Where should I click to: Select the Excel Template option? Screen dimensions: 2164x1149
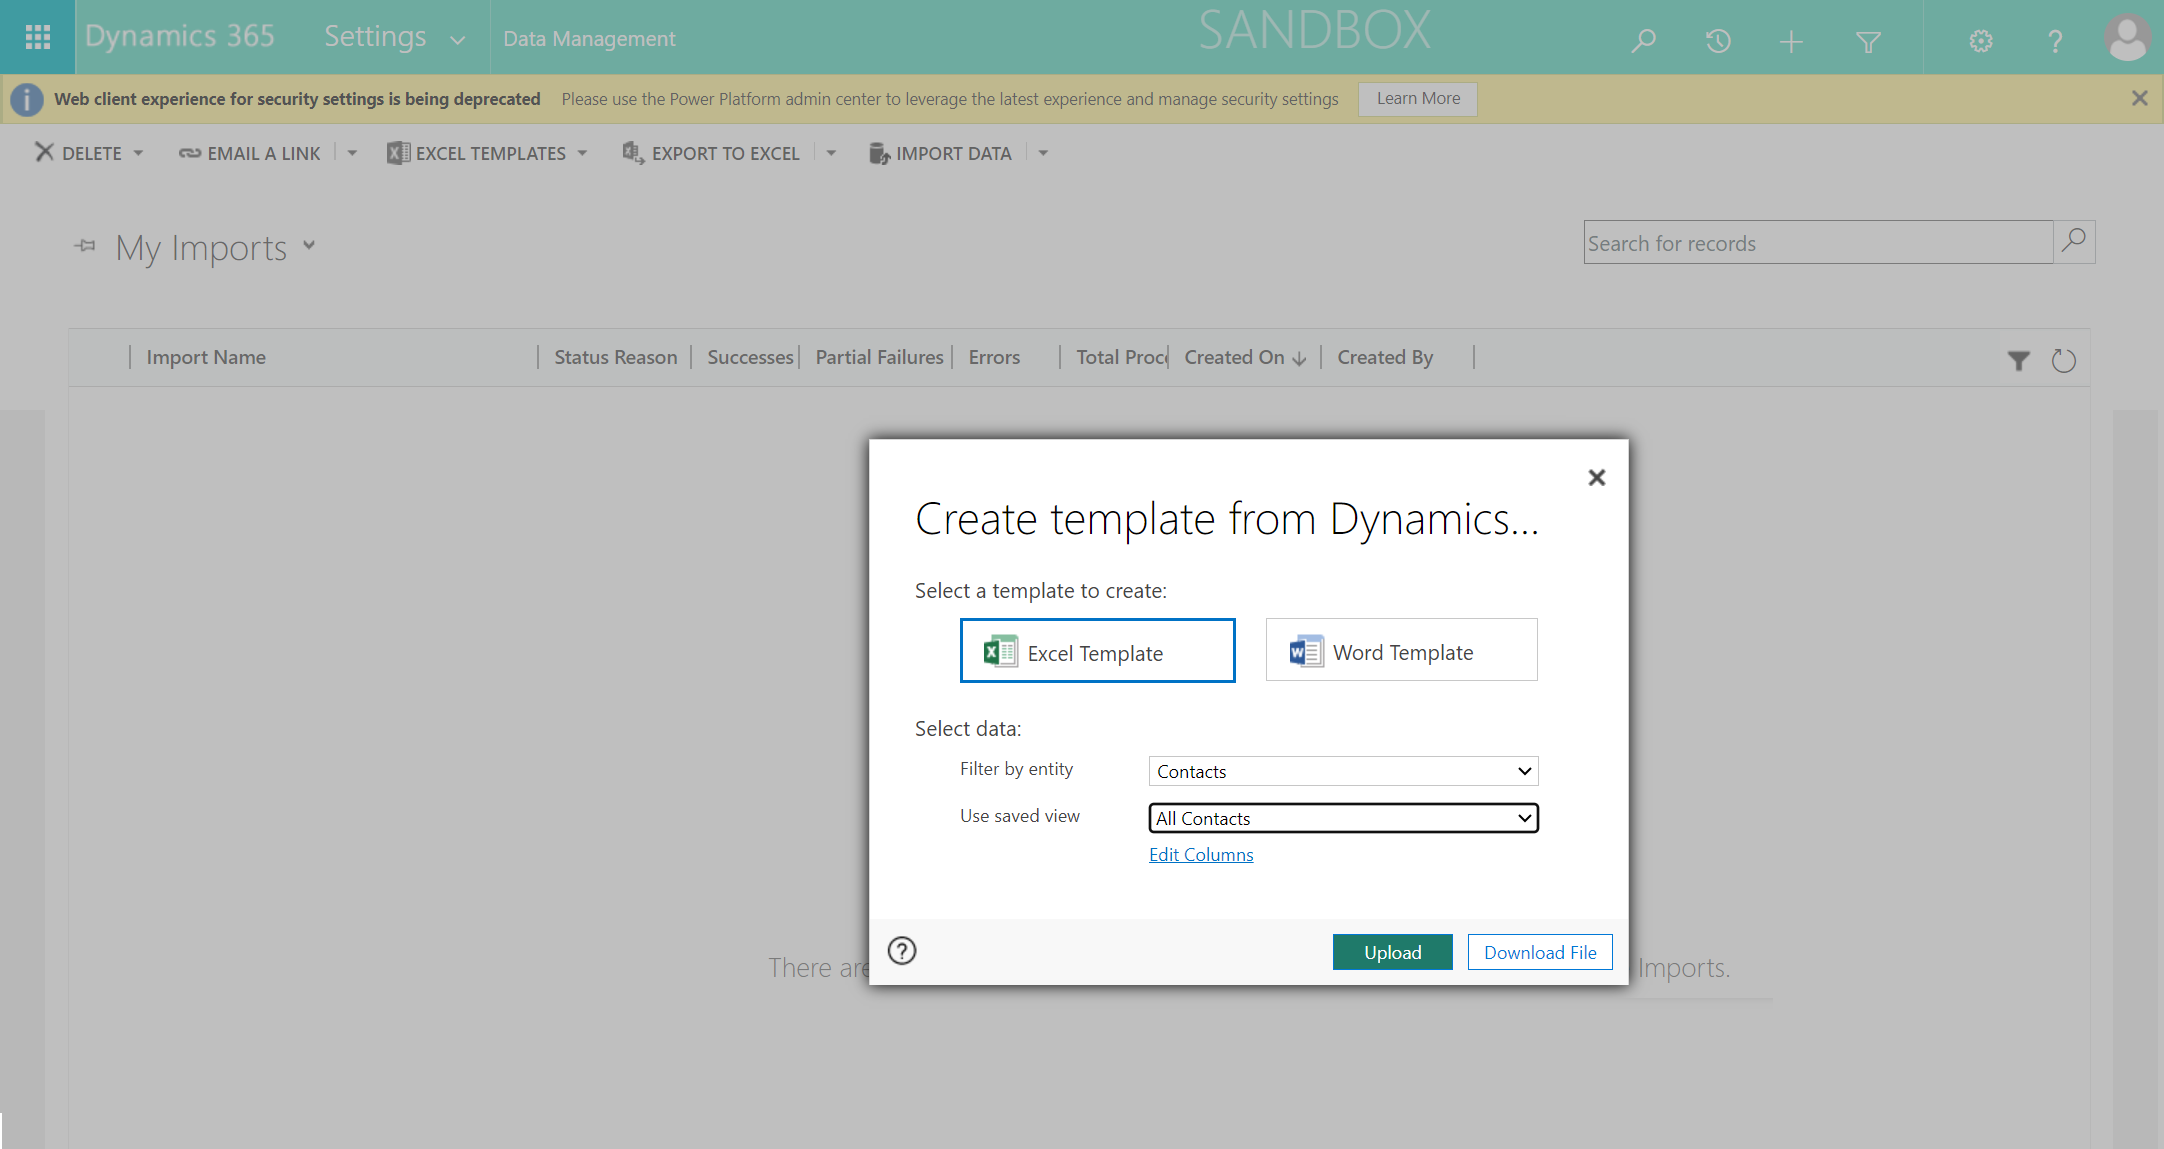pyautogui.click(x=1097, y=651)
